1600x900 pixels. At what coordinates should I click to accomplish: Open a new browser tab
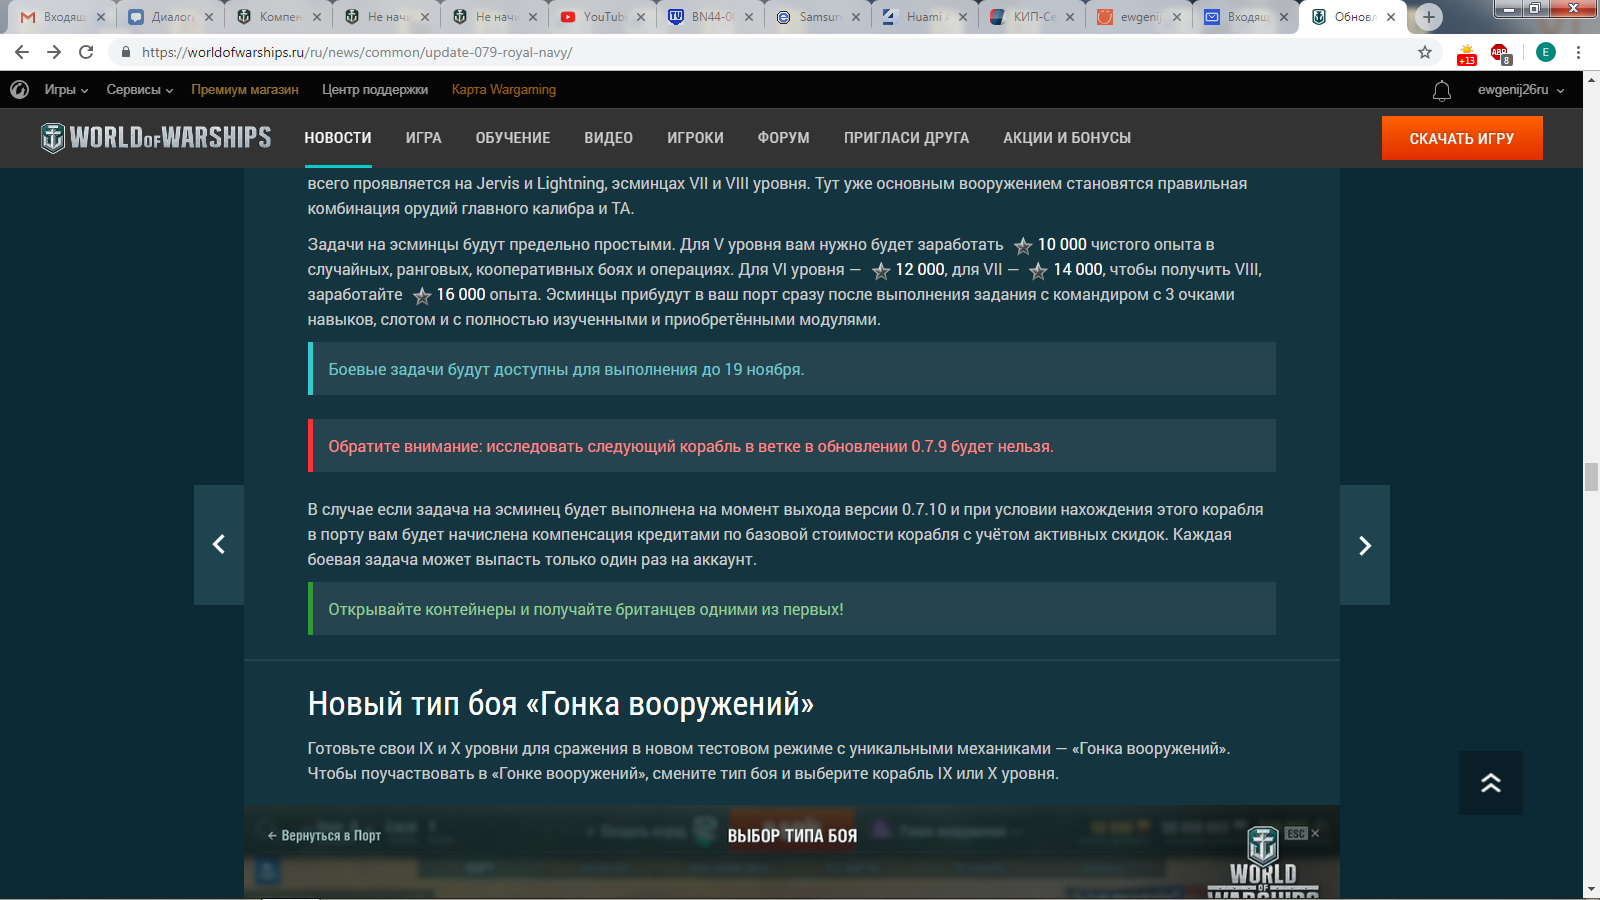(1428, 17)
